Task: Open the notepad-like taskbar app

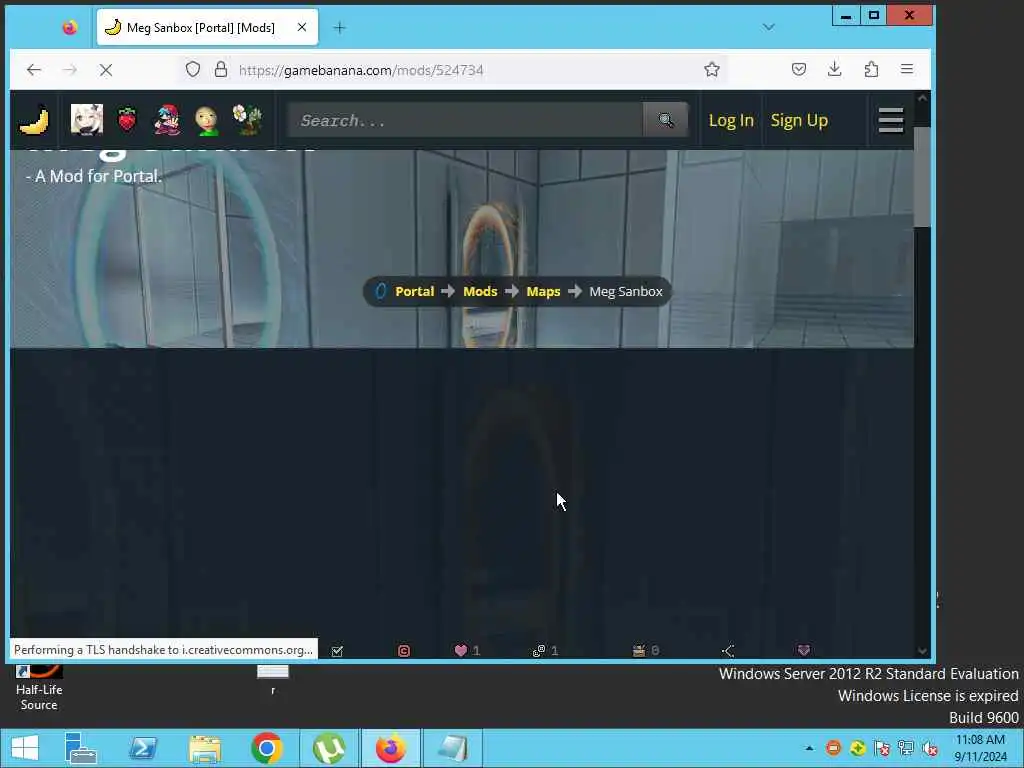Action: click(453, 748)
